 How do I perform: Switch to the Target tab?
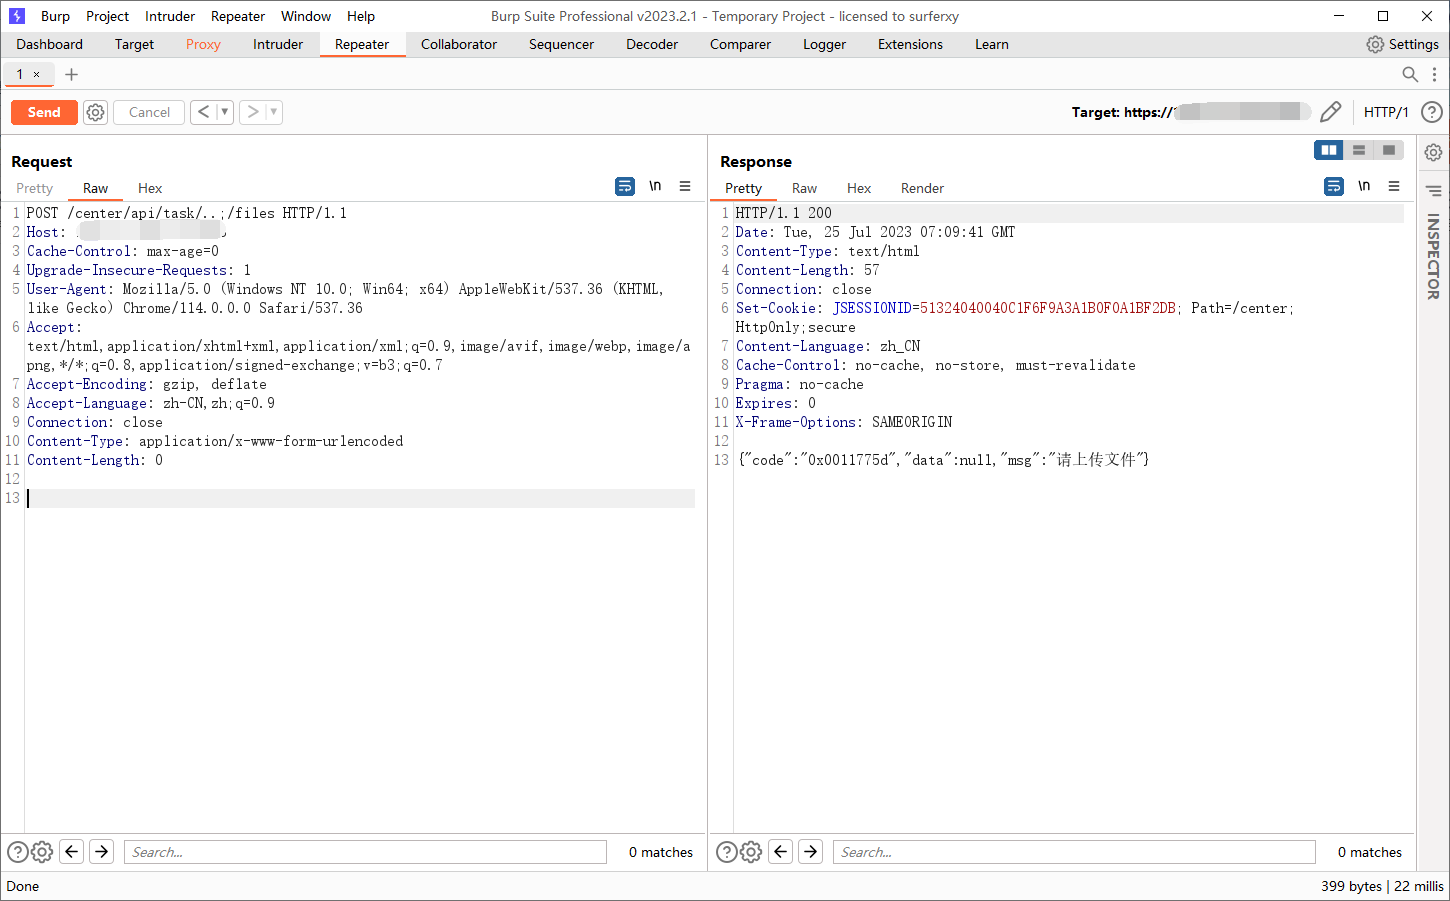(134, 44)
